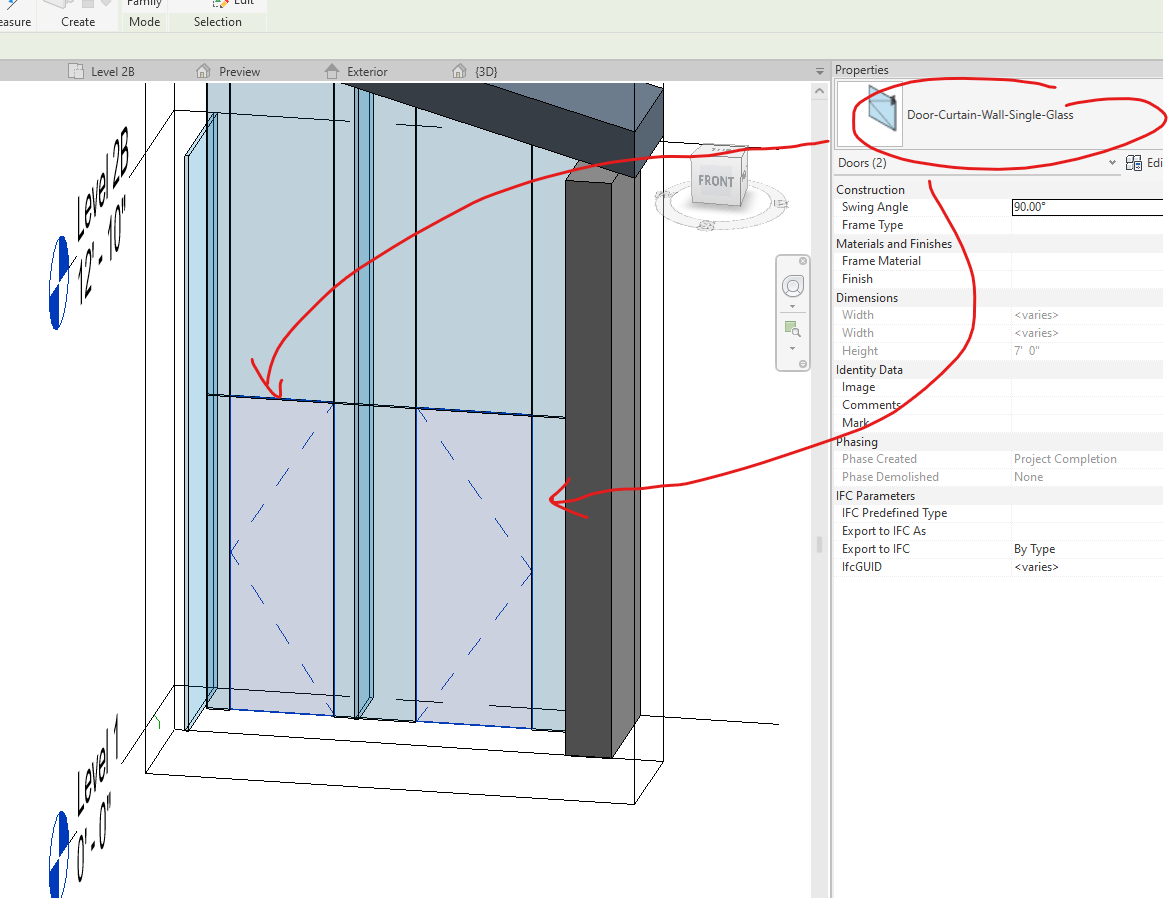
Task: Click the viewport scrollbar up arrow
Action: [x=818, y=89]
